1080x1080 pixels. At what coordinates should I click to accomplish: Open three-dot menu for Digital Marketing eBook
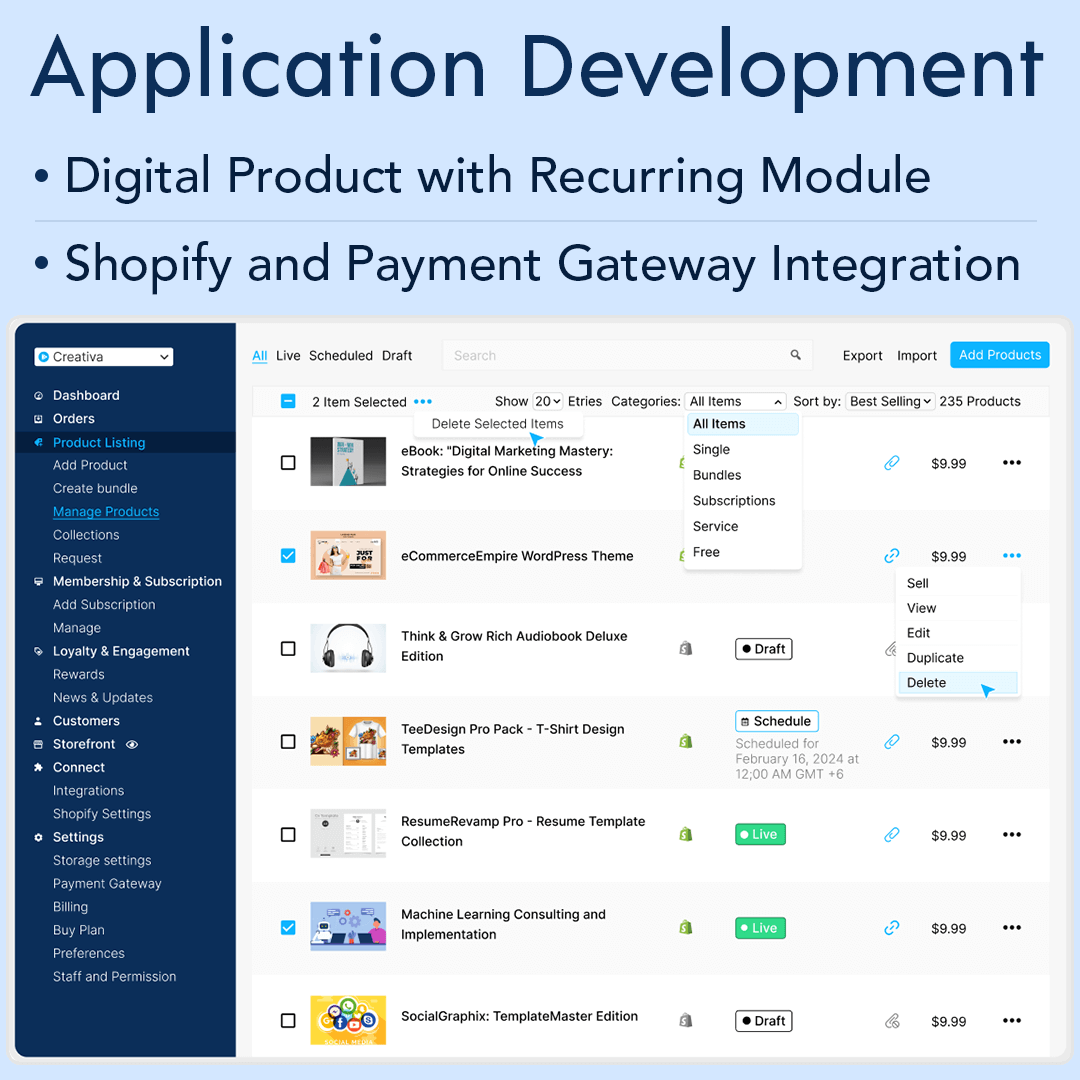point(1012,463)
